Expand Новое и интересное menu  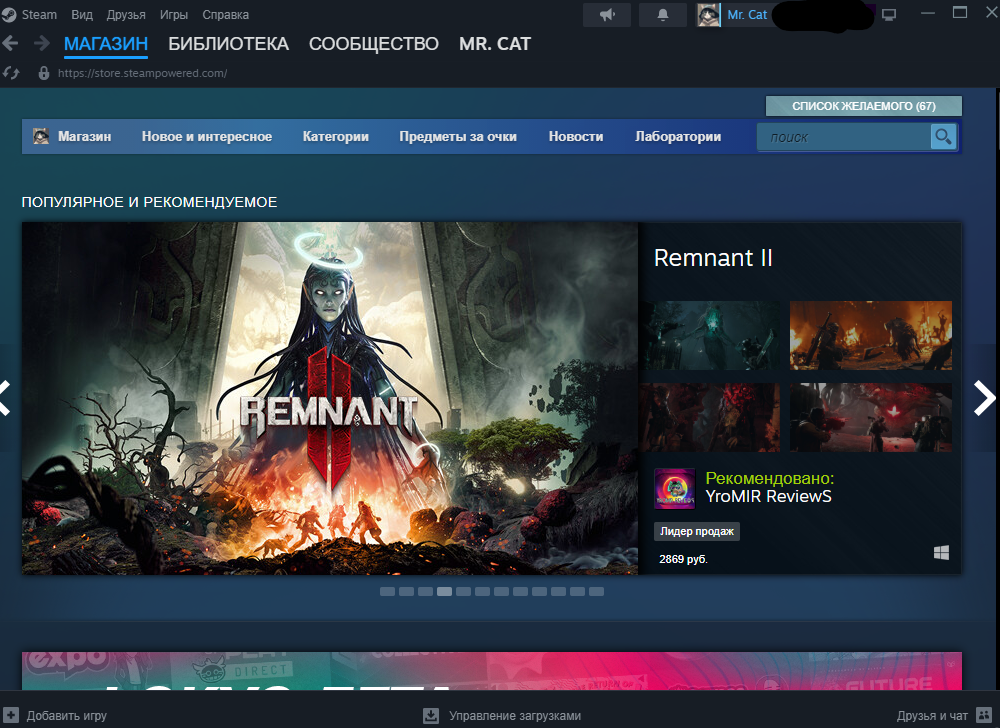[207, 136]
